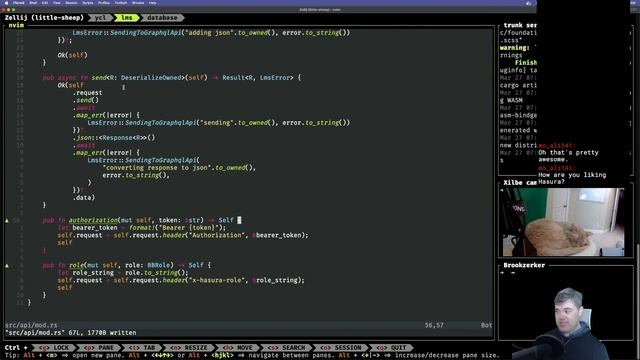
Task: Click the authorization function name
Action: [93, 220]
